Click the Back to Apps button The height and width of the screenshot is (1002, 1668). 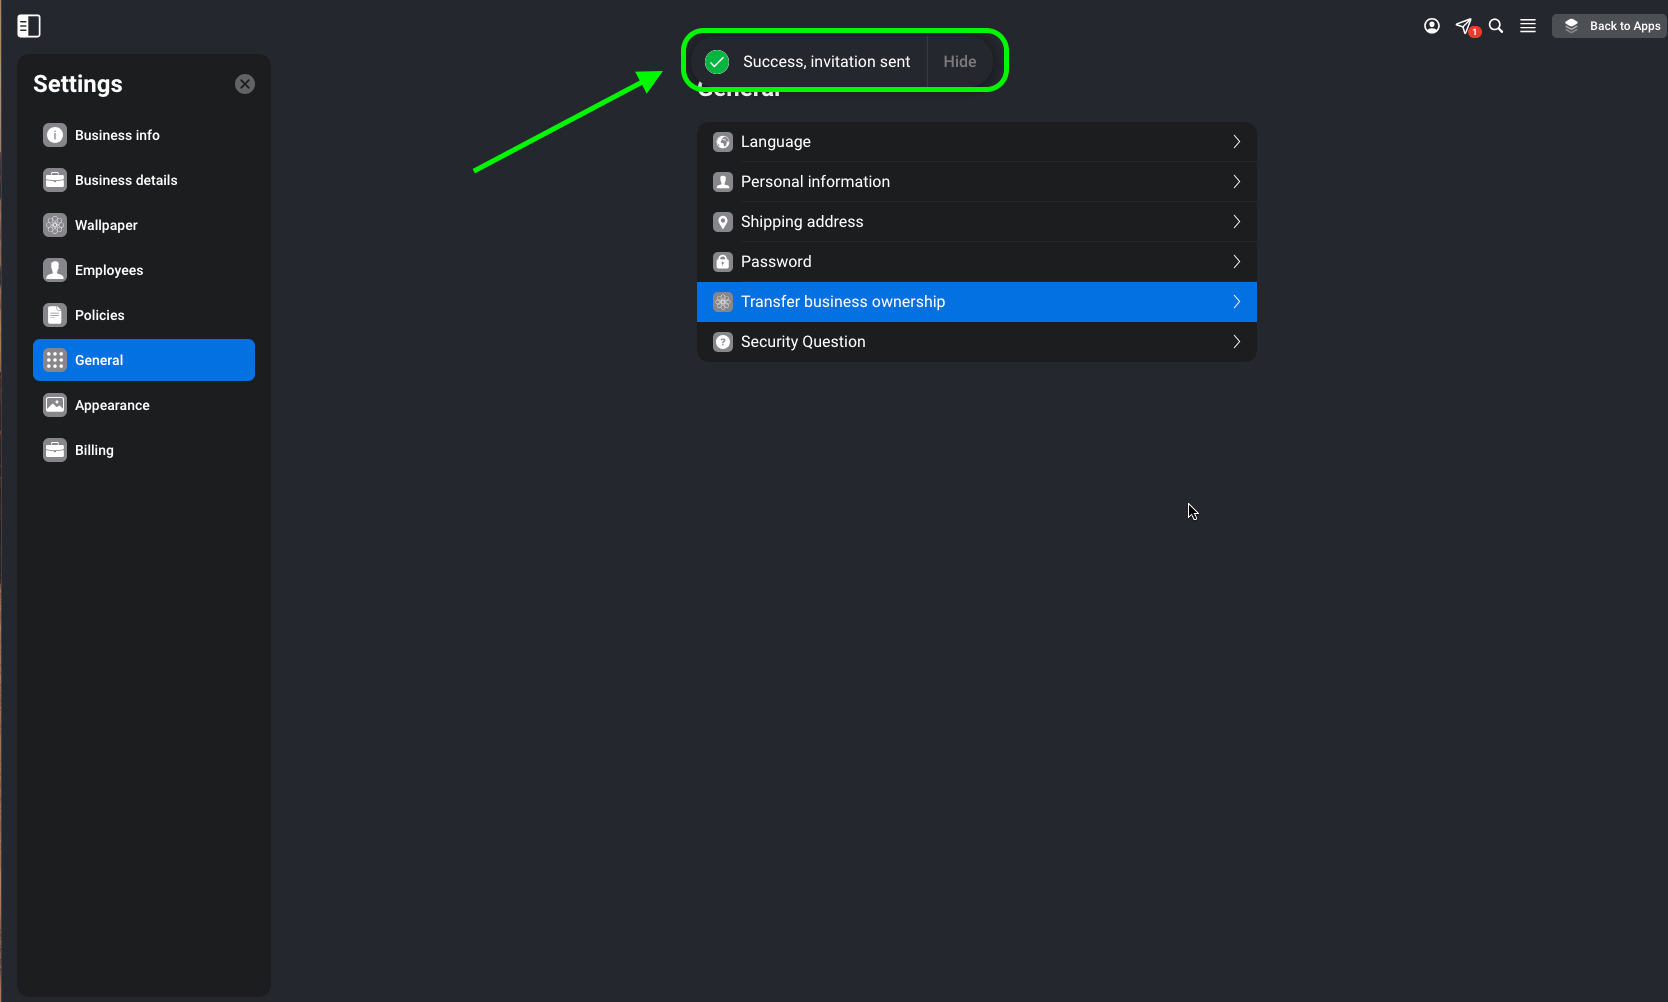point(1610,26)
